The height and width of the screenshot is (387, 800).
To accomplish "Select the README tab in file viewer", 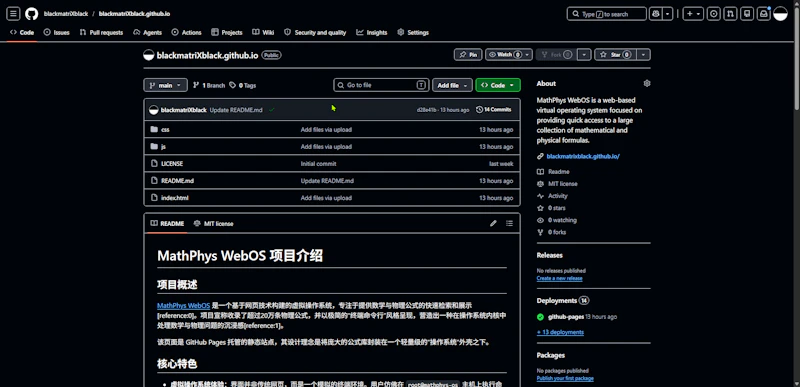I will (x=167, y=223).
